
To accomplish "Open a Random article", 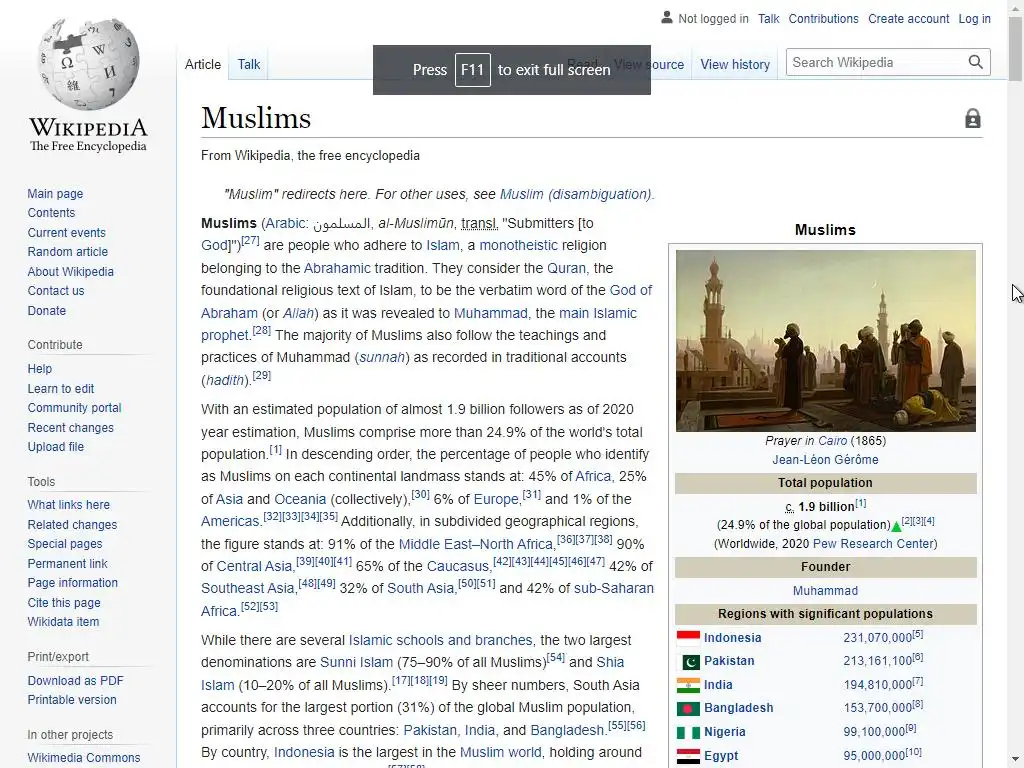I will coord(67,252).
